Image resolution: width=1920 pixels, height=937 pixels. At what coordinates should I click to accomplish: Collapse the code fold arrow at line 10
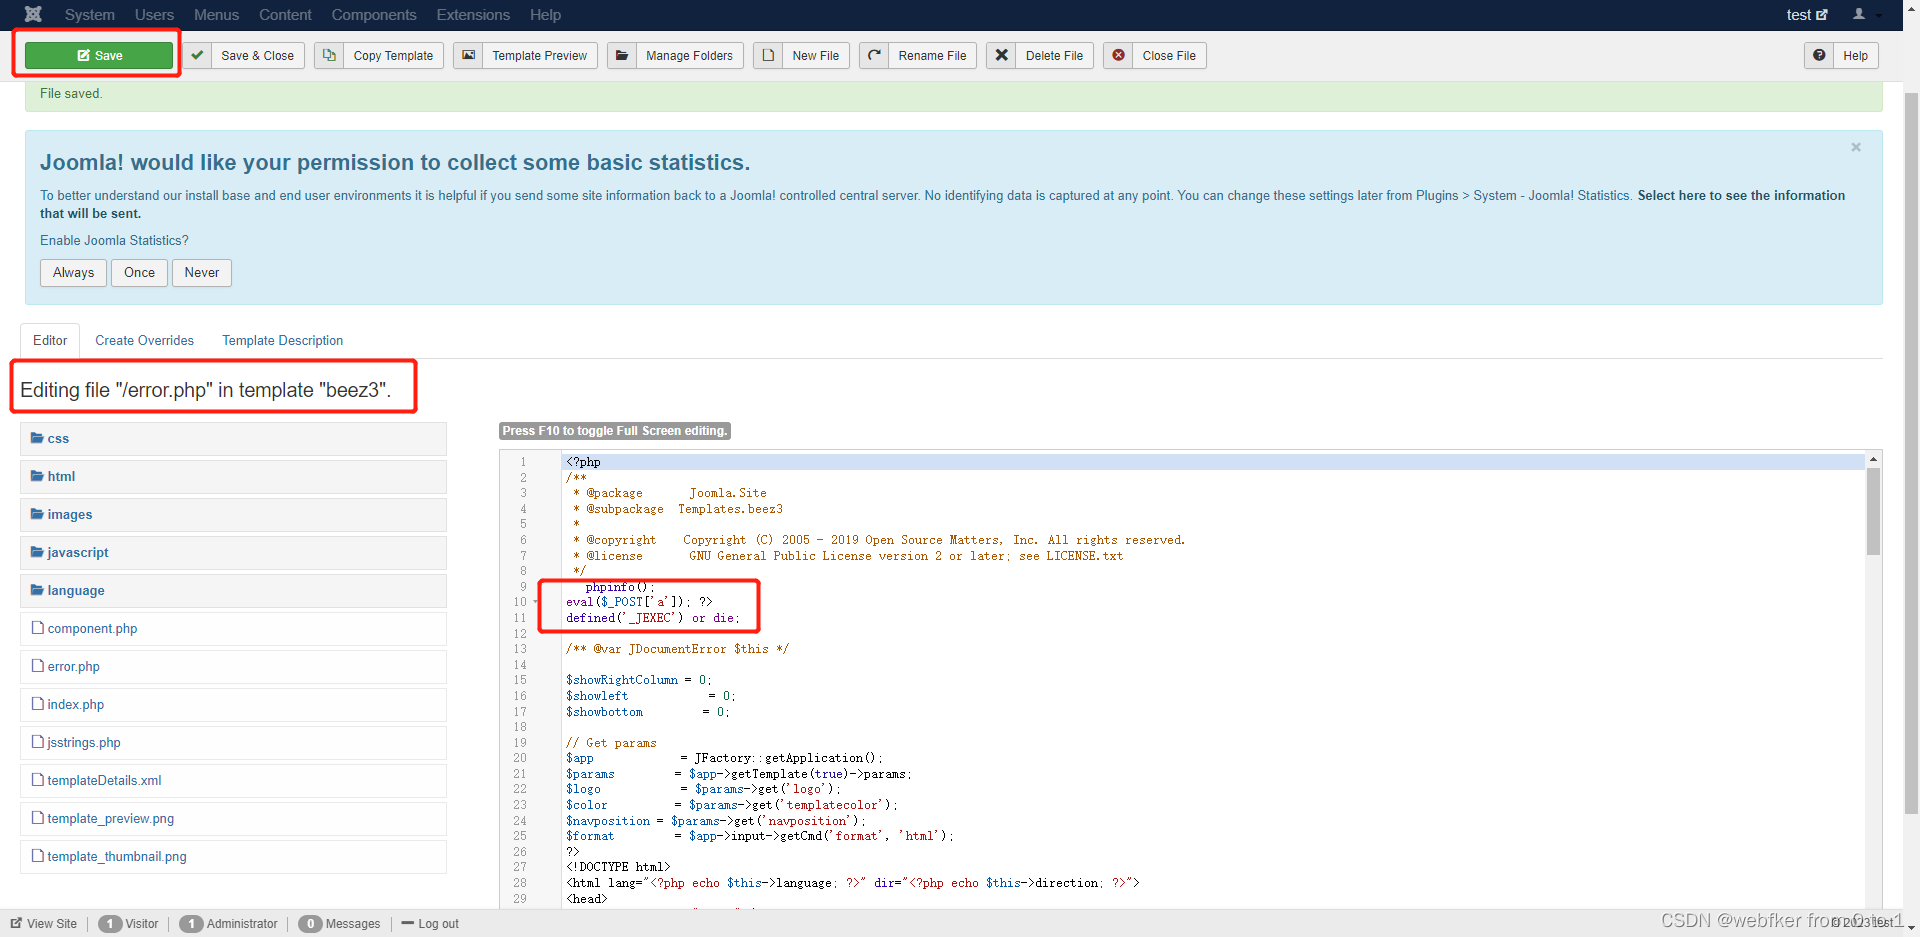[536, 602]
